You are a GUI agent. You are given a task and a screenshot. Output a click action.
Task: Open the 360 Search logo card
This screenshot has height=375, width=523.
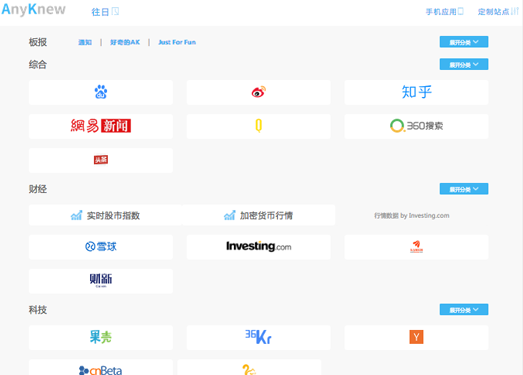[x=416, y=126]
